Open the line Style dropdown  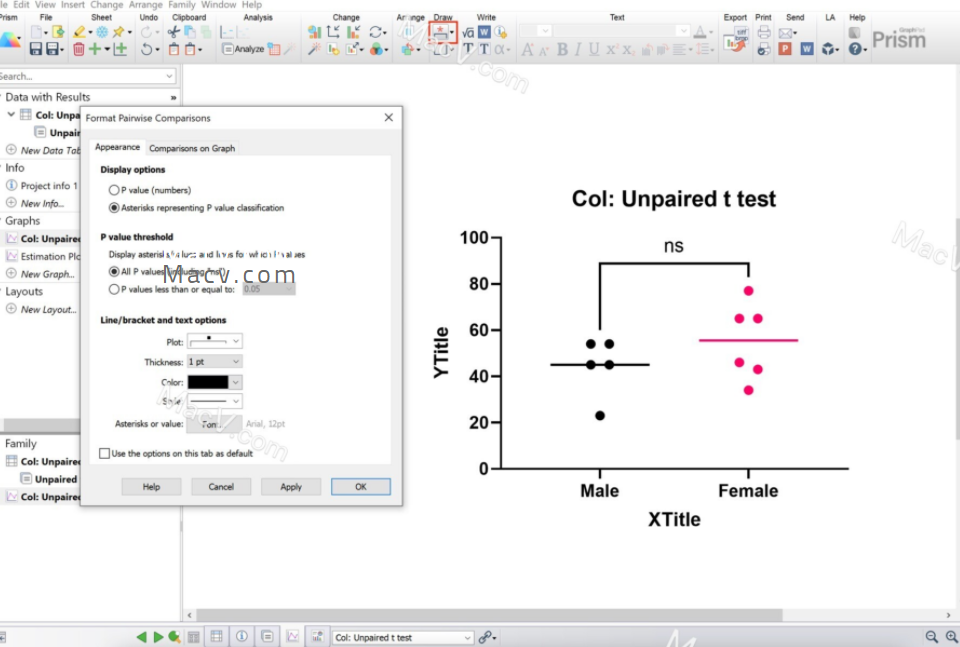pyautogui.click(x=214, y=401)
